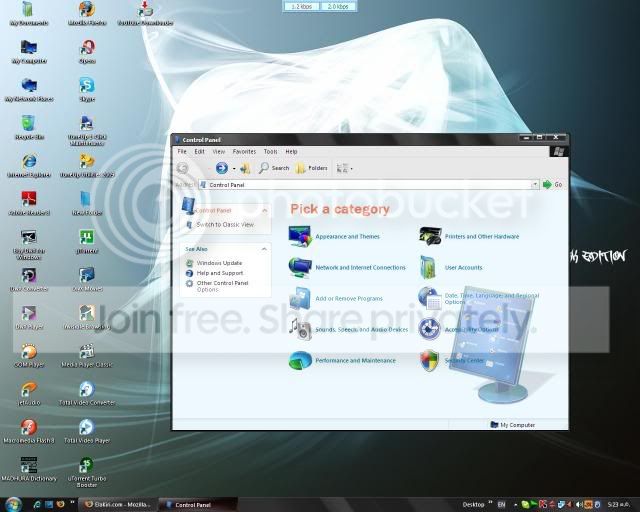This screenshot has height=512, width=640.
Task: Open Other Control Panel Options link
Action: [x=222, y=286]
